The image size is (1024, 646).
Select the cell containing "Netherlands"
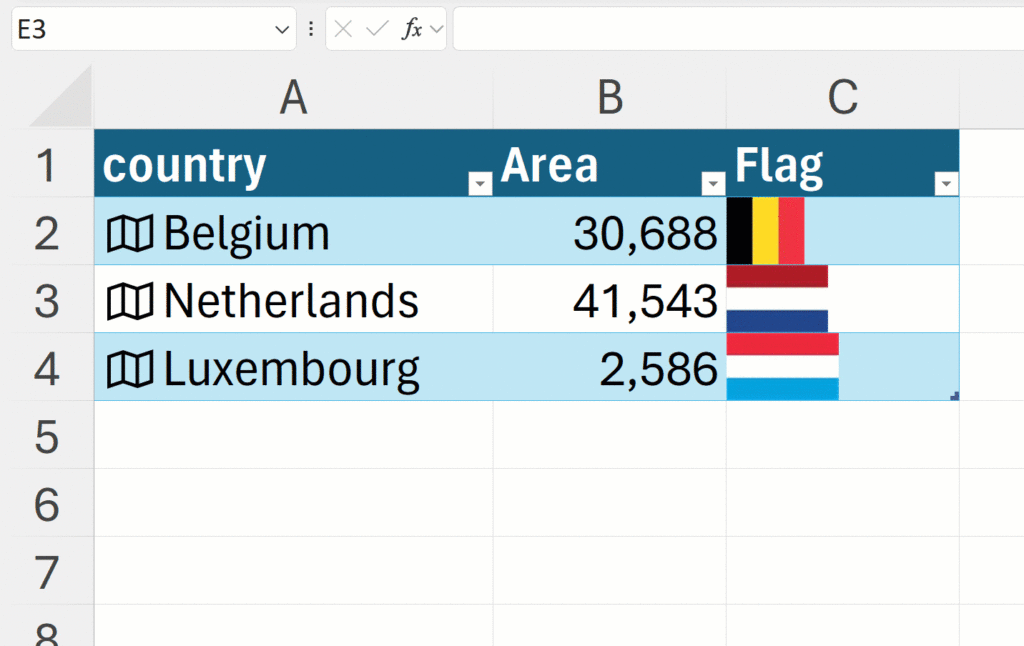[x=293, y=299]
